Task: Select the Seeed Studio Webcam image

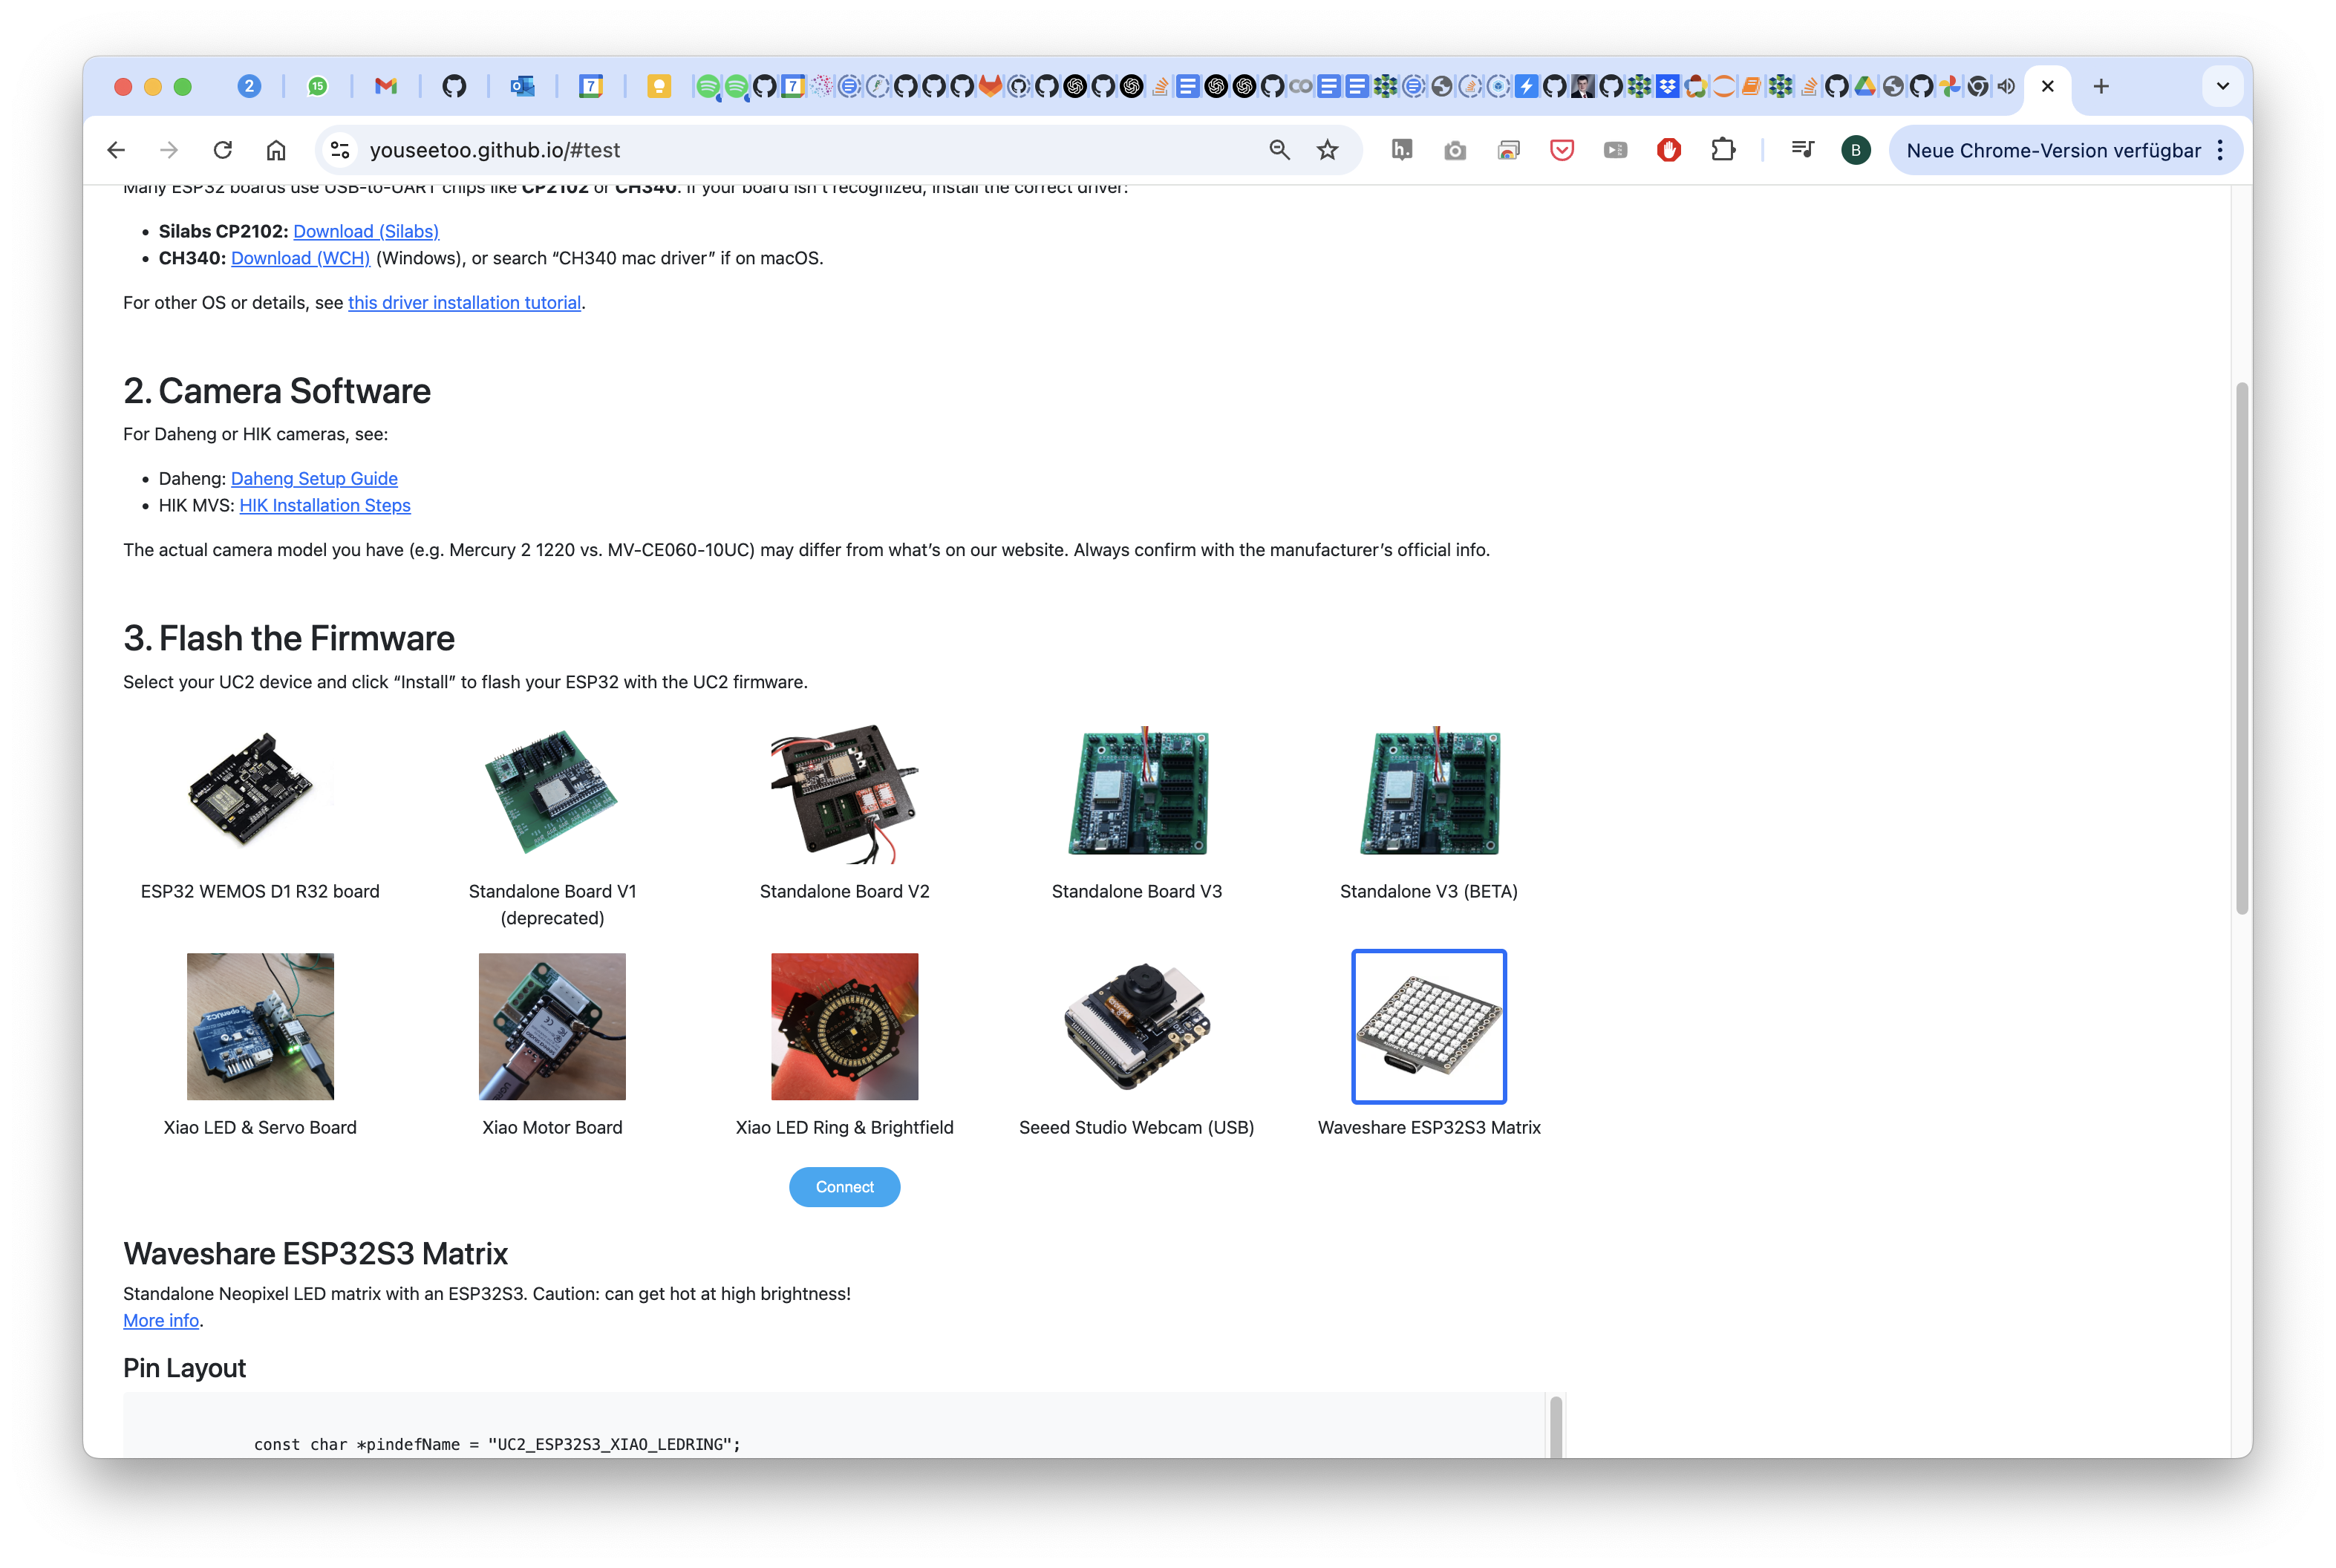Action: coord(1136,1026)
